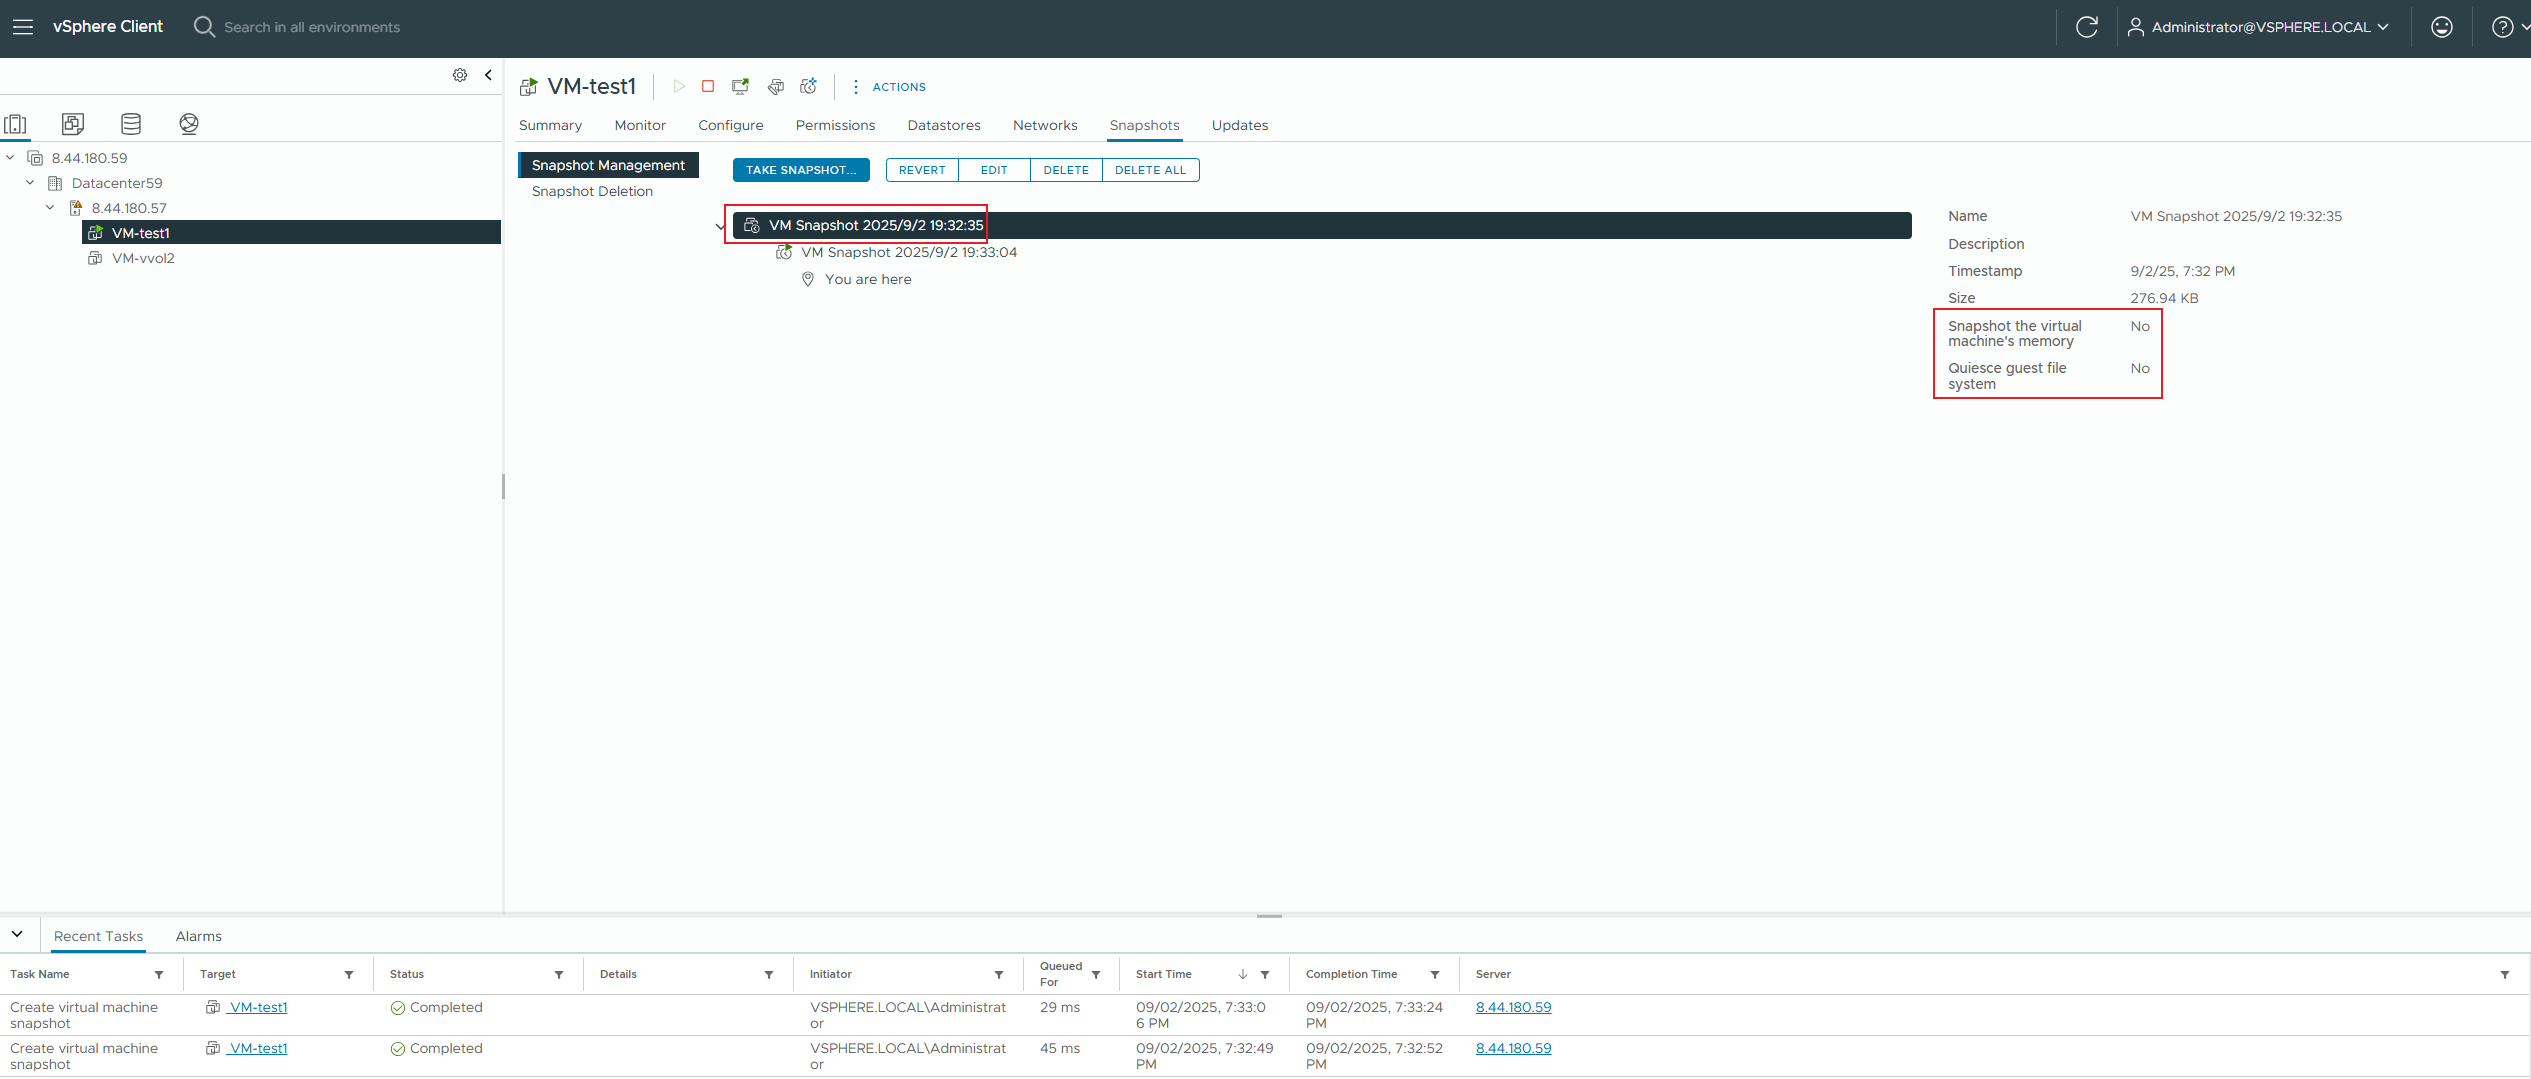The width and height of the screenshot is (2531, 1079).
Task: Click the search magnifier icon
Action: click(x=204, y=27)
